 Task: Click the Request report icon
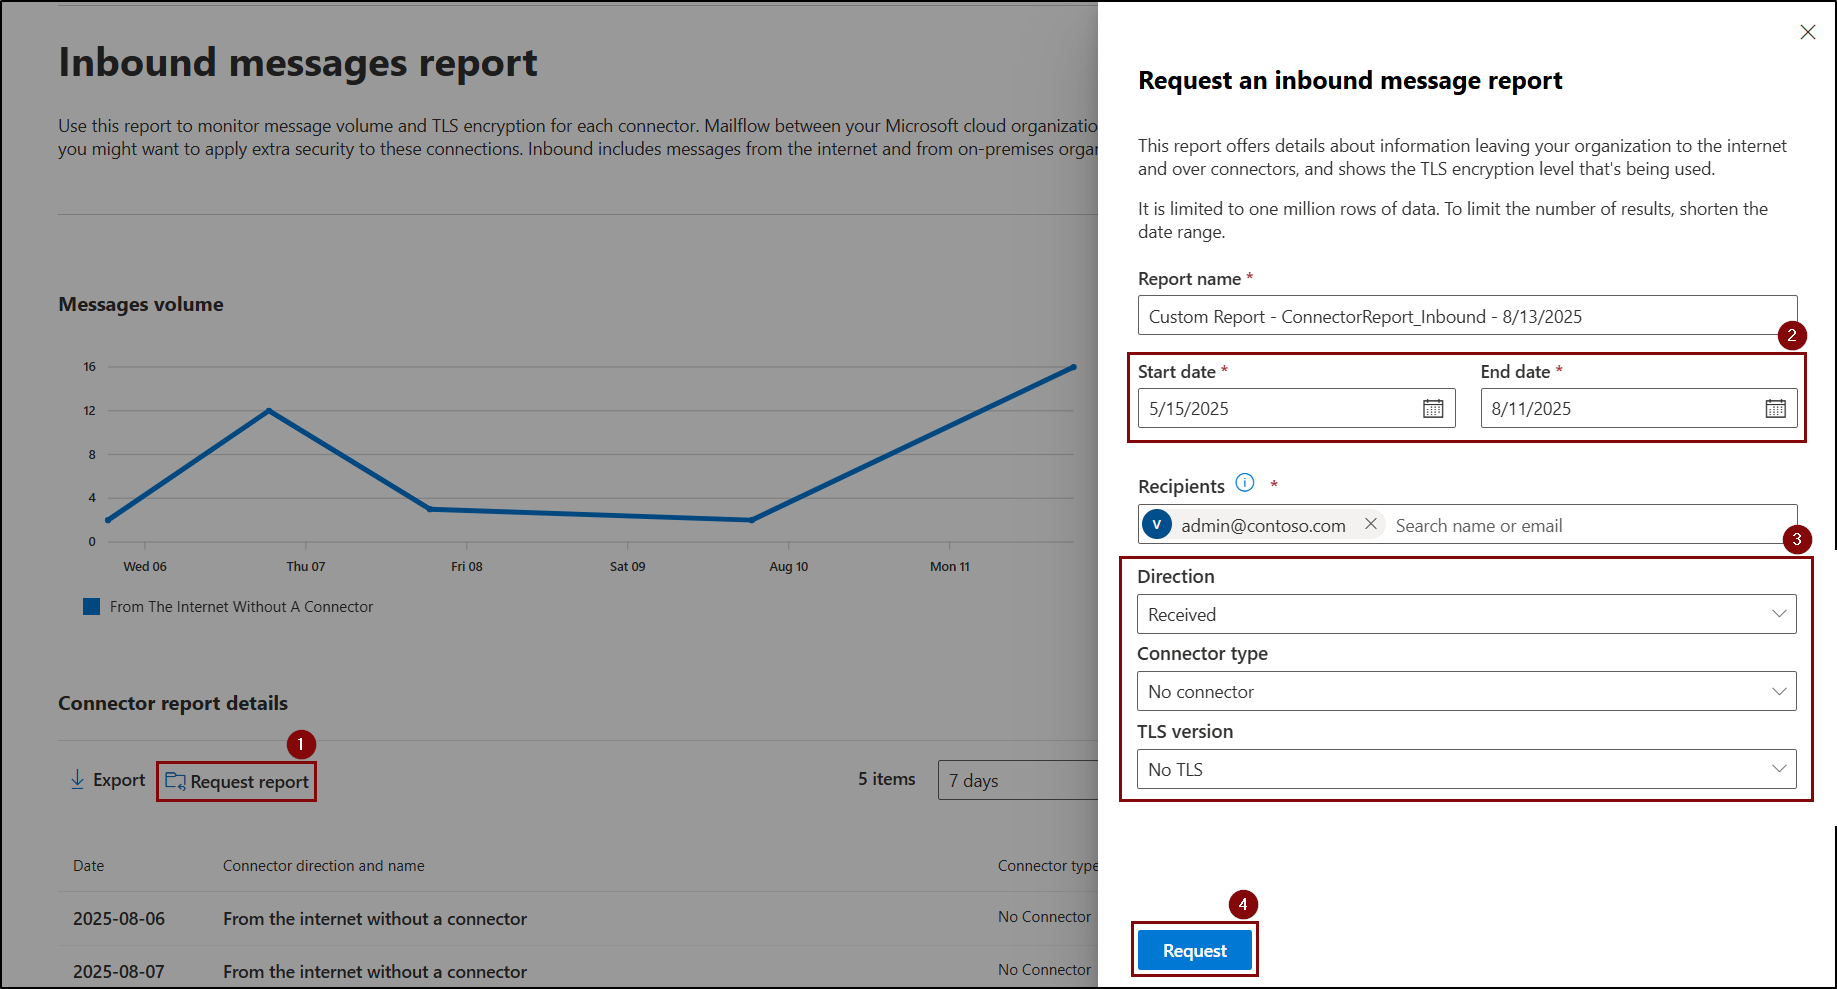point(175,781)
